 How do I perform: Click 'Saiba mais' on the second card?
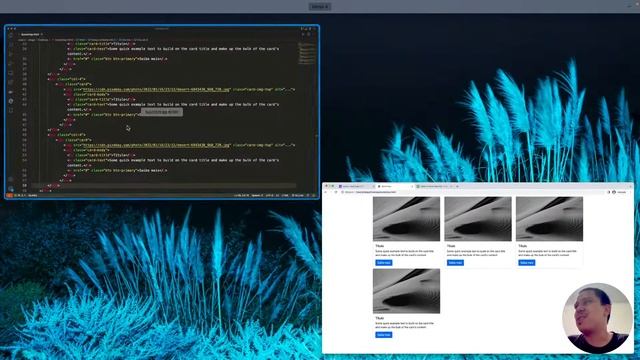pyautogui.click(x=455, y=262)
